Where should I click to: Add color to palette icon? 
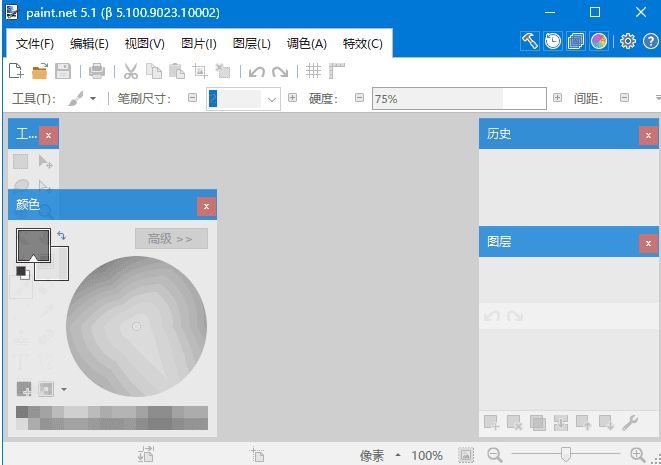(x=24, y=389)
